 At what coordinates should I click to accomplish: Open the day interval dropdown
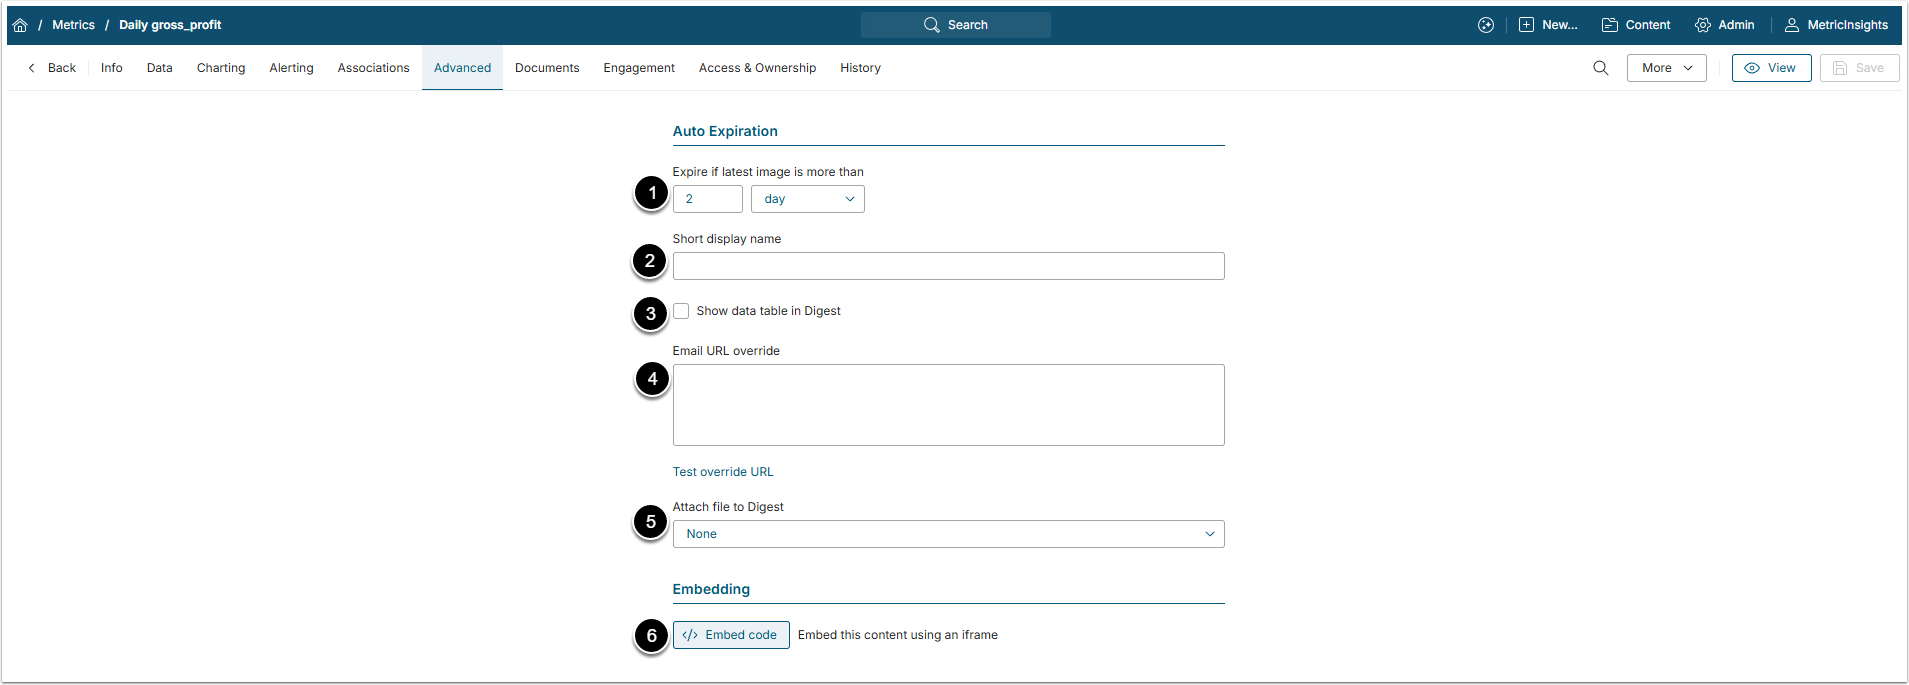coord(807,199)
